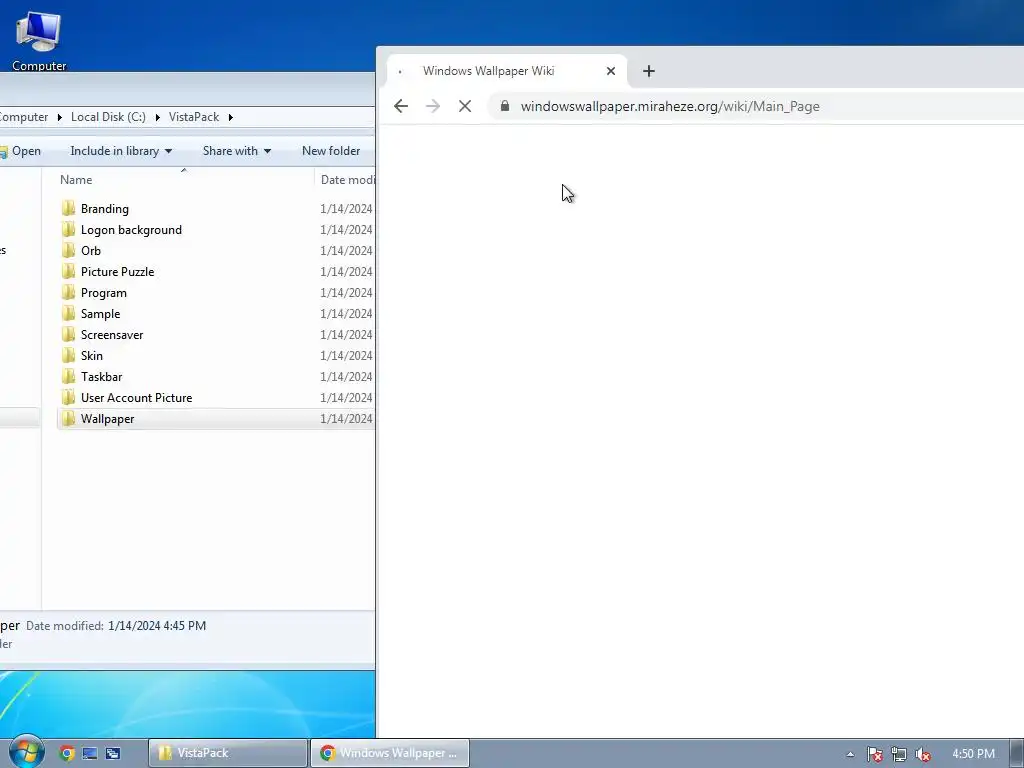
Task: Select the Program folder name
Action: click(104, 293)
